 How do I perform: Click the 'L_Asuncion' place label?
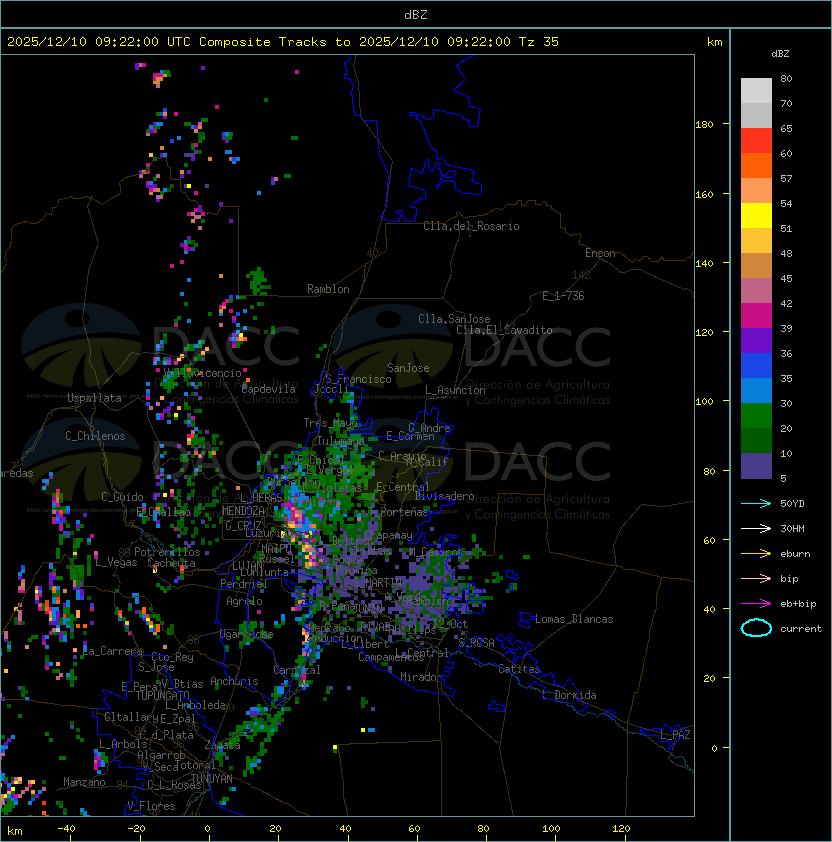pyautogui.click(x=455, y=390)
